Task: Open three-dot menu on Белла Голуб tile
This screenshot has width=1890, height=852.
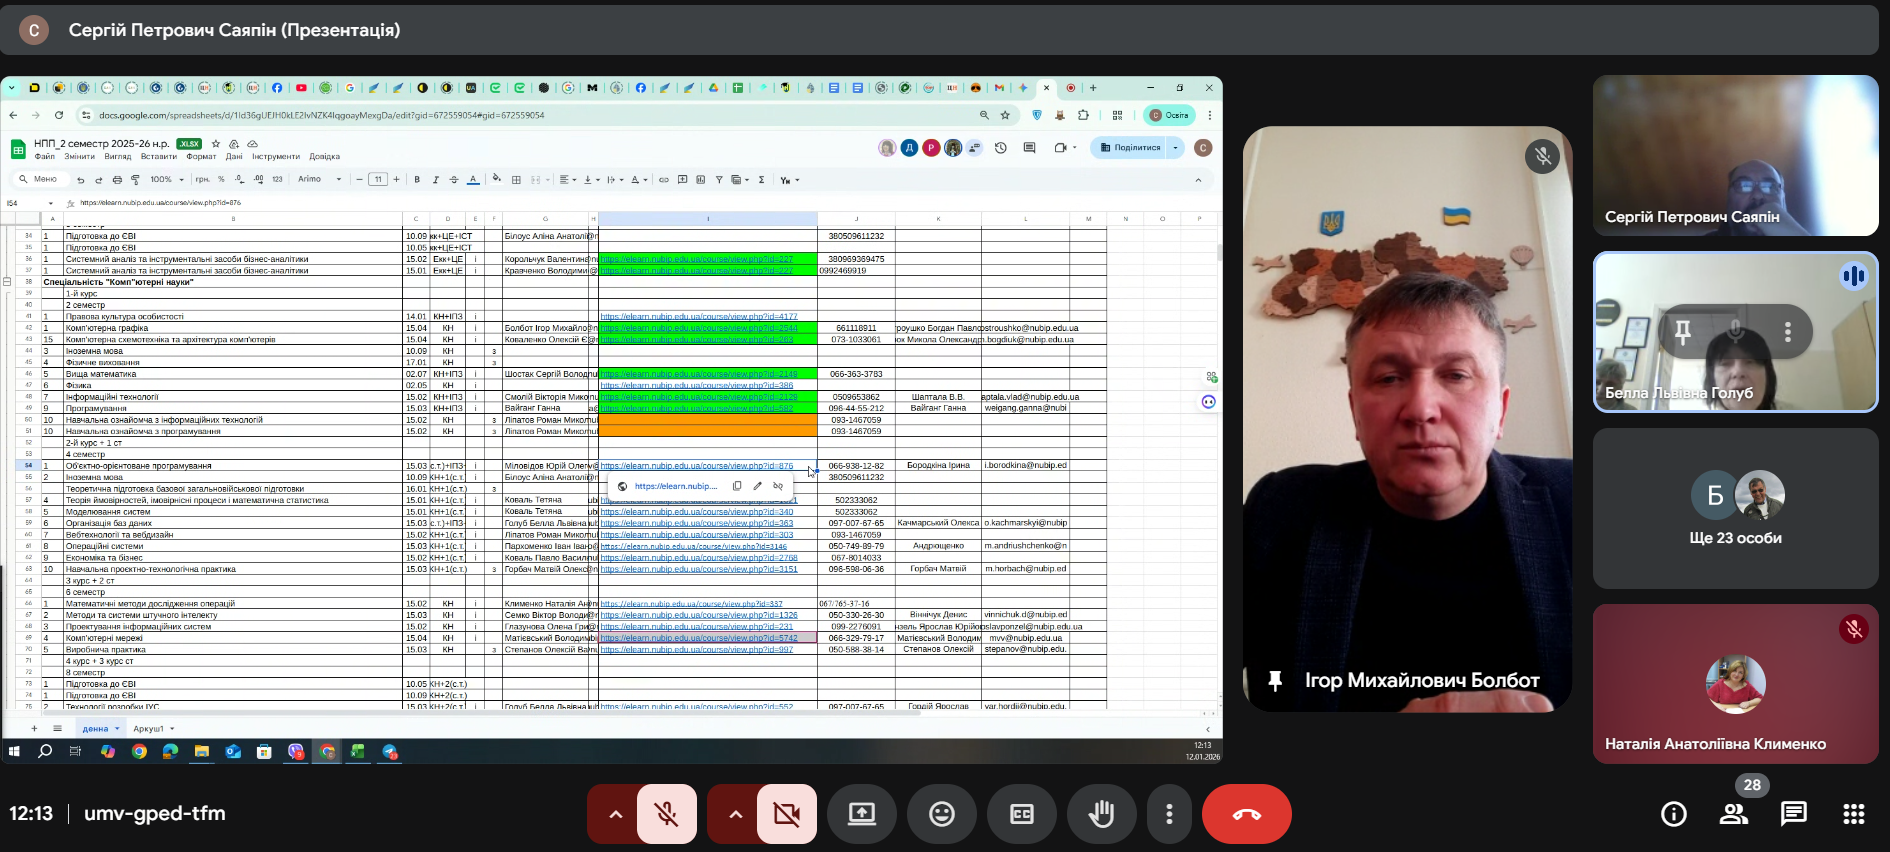Action: tap(1787, 332)
